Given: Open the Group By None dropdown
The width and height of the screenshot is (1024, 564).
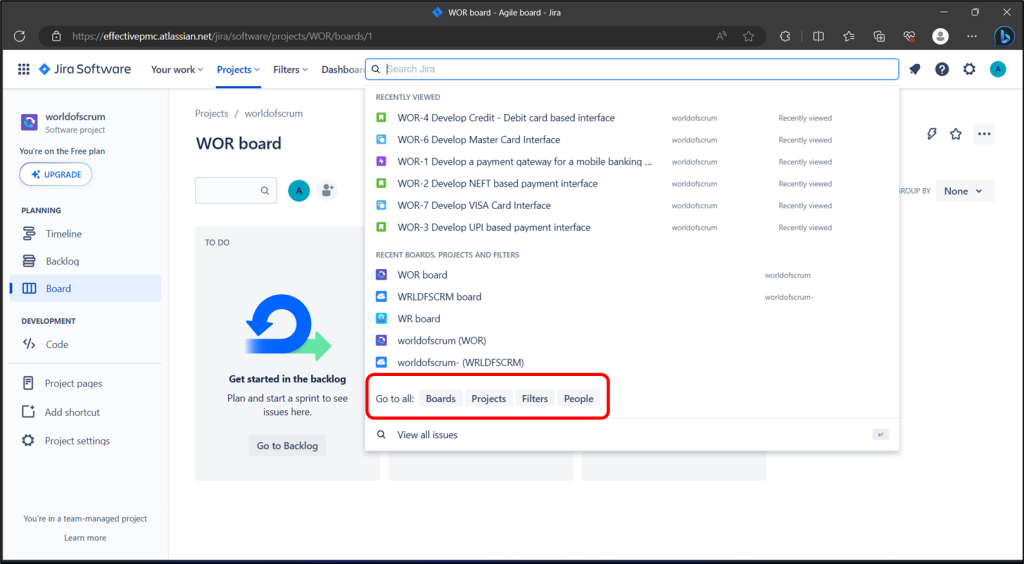Looking at the screenshot, I should point(965,191).
